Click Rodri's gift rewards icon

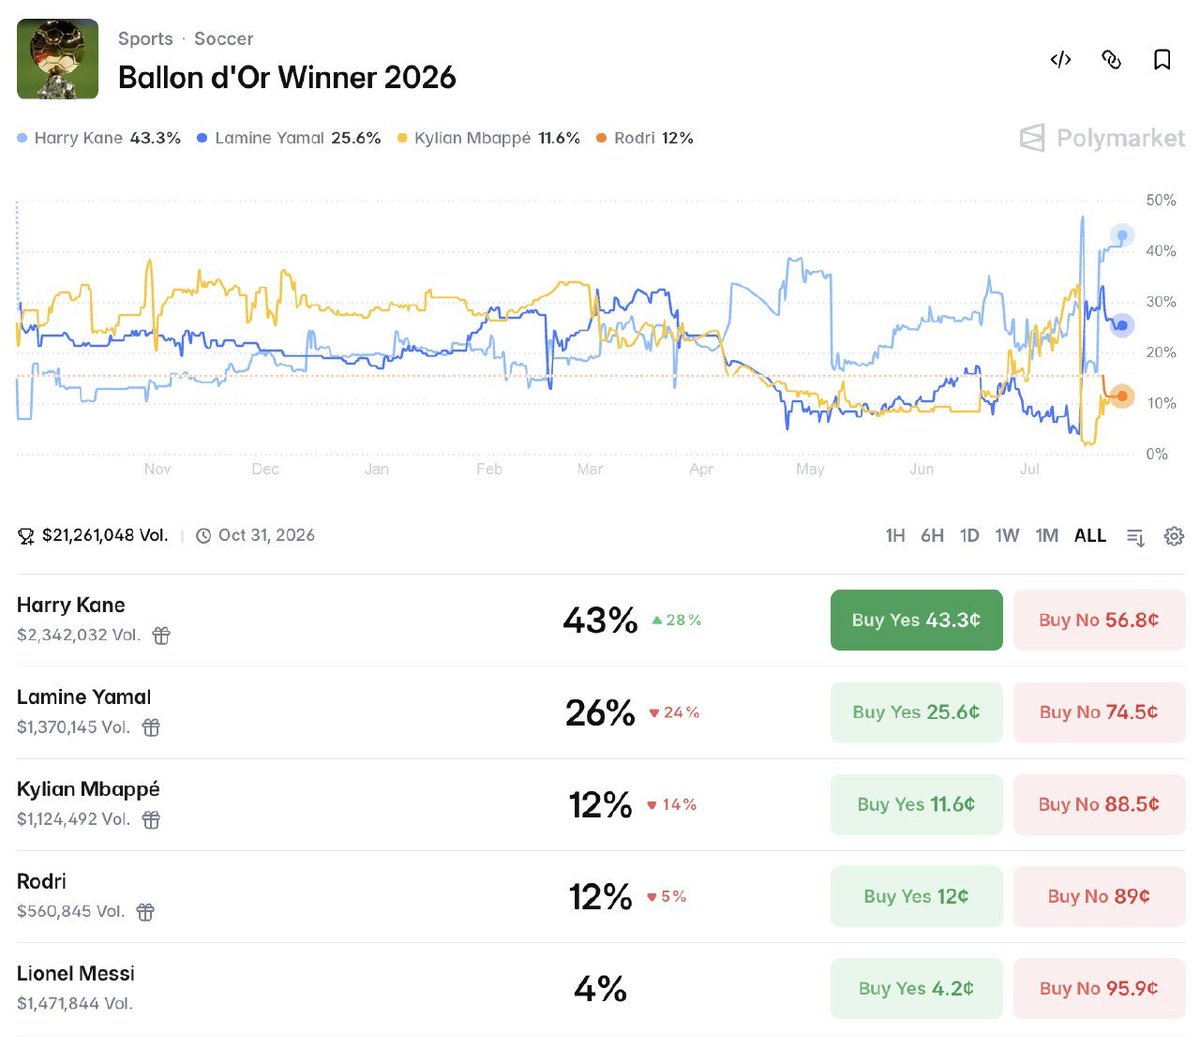pos(145,911)
